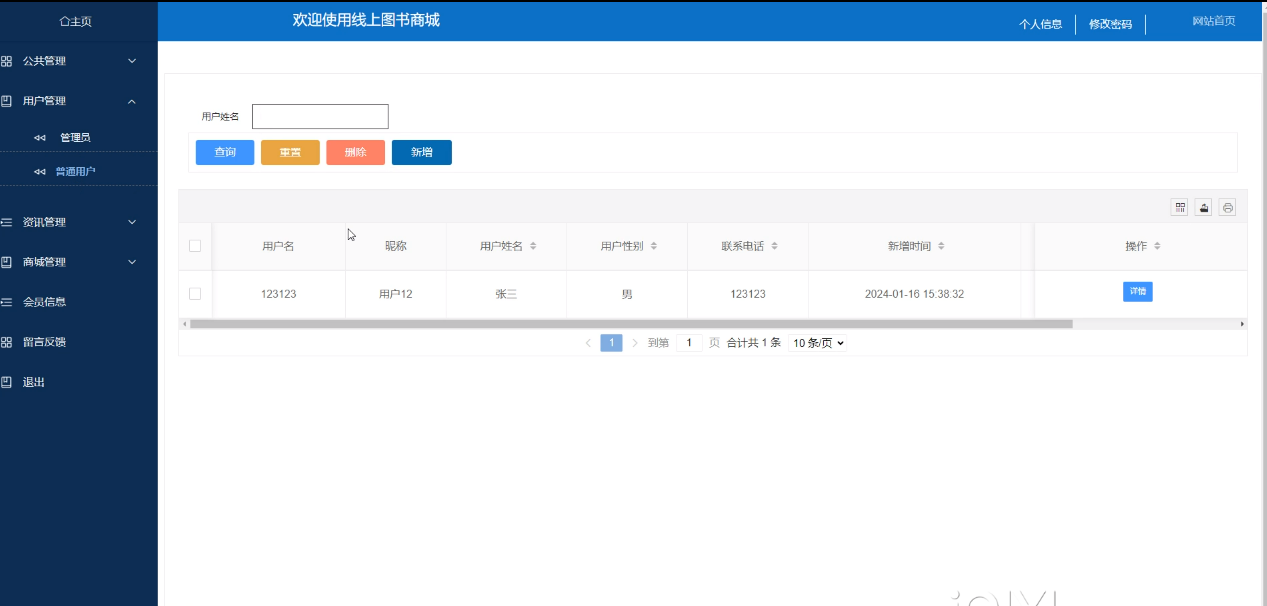Click the print table icon

pos(1228,207)
